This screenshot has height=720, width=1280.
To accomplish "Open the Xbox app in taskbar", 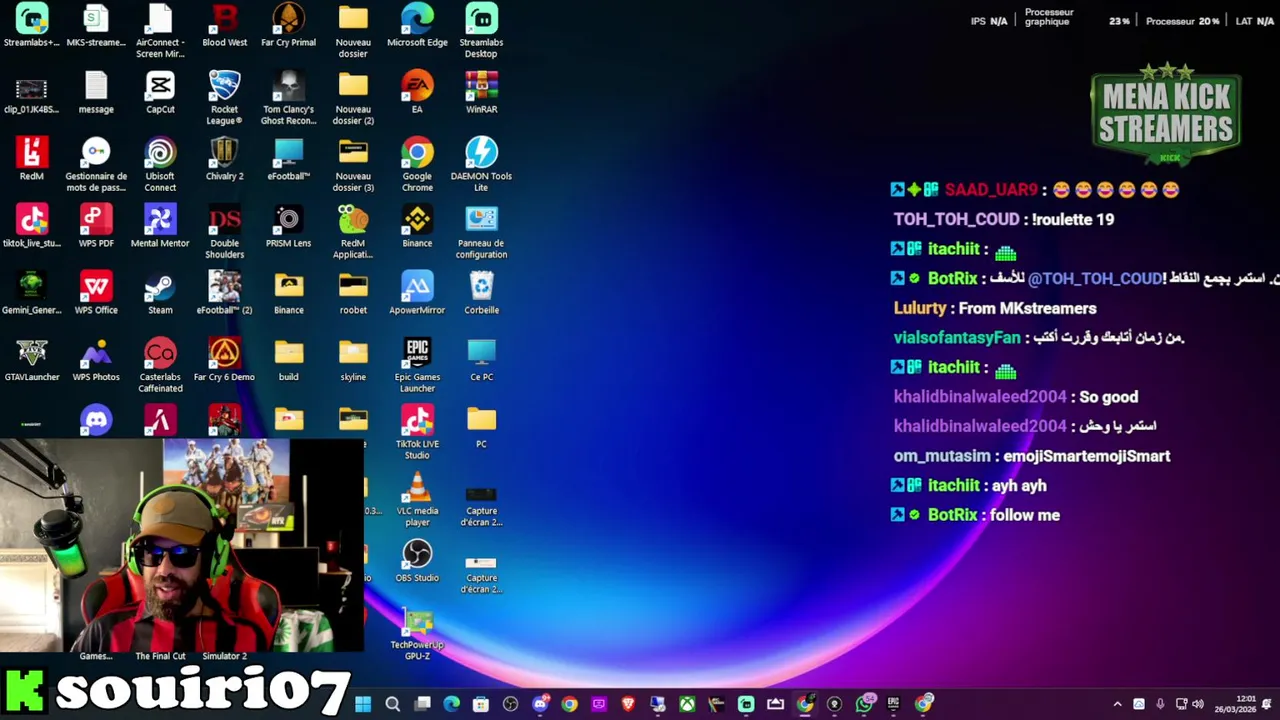I will coord(687,704).
